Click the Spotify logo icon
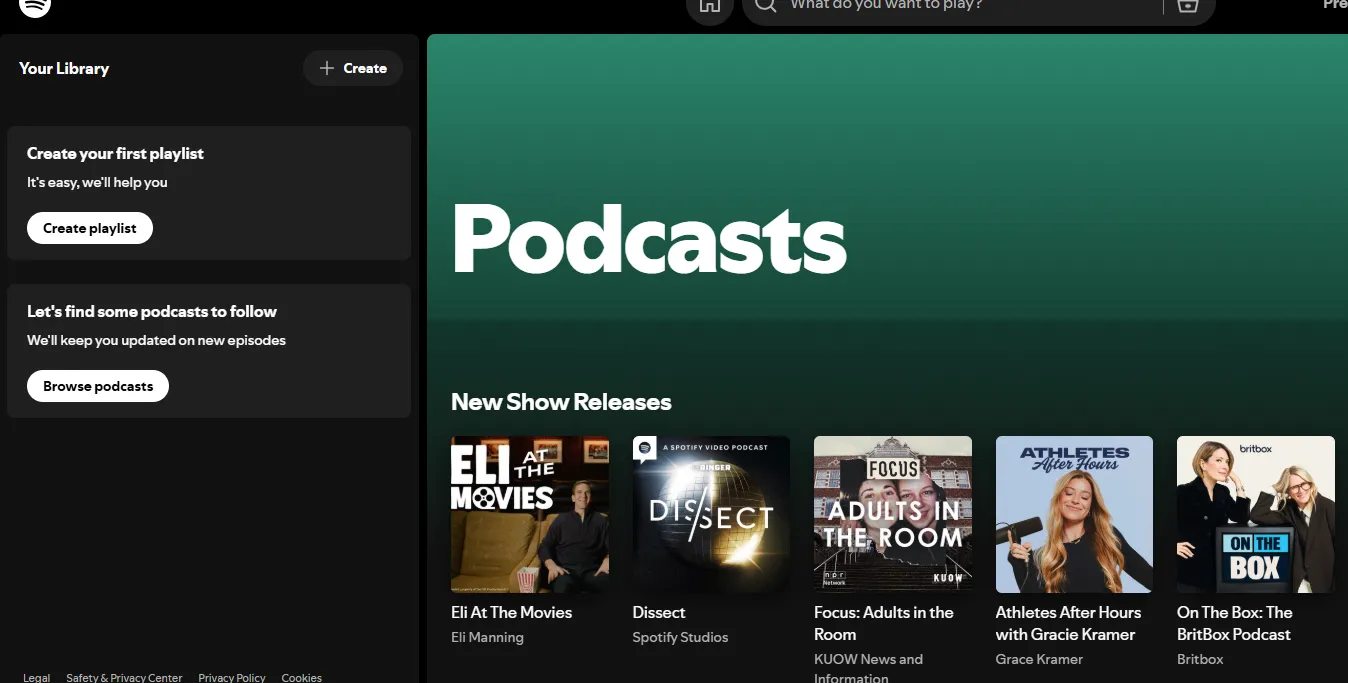Viewport: 1348px width, 683px height. click(x=35, y=5)
